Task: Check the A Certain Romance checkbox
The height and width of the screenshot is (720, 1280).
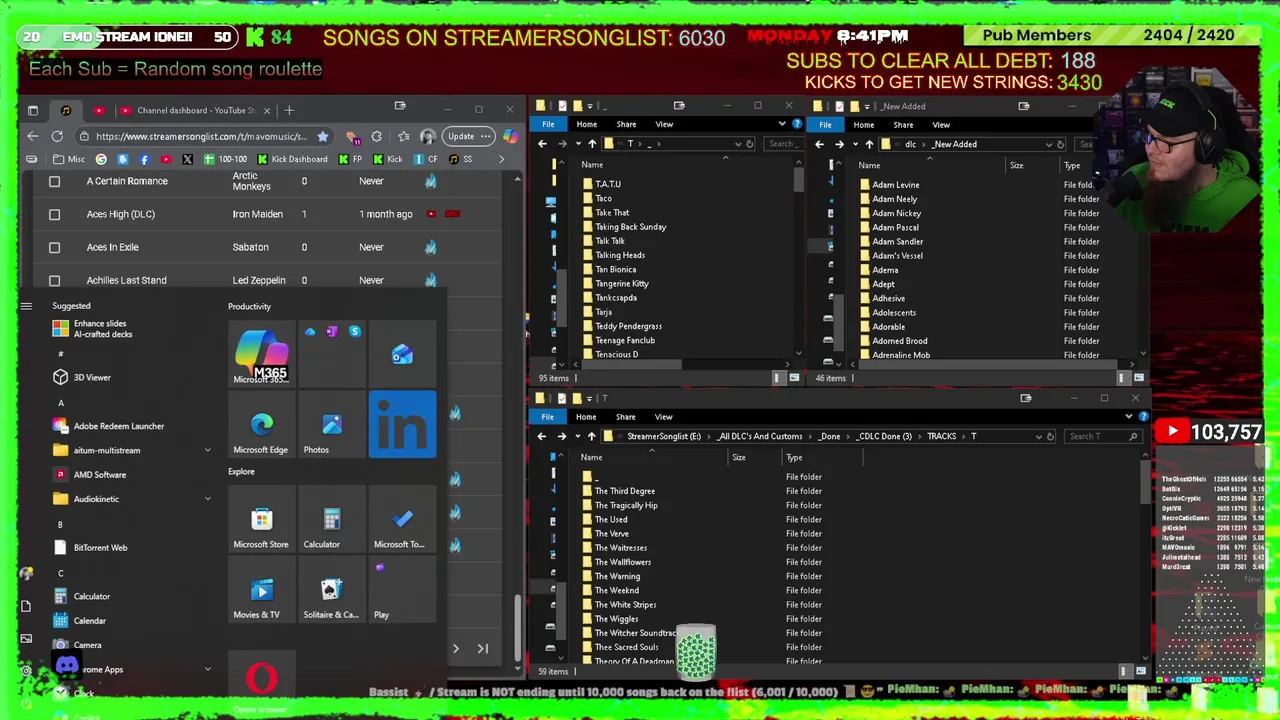Action: [x=54, y=181]
